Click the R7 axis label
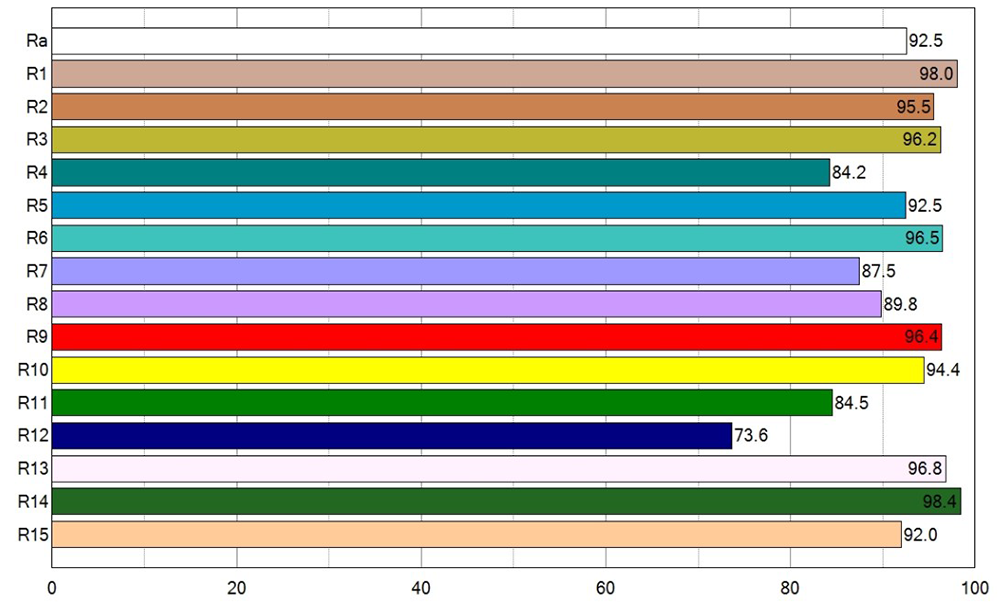The height and width of the screenshot is (602, 1000). pos(37,271)
